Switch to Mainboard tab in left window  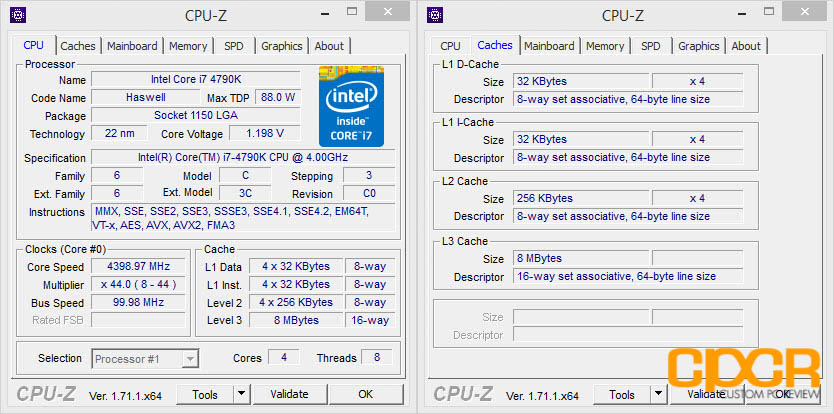pyautogui.click(x=132, y=46)
